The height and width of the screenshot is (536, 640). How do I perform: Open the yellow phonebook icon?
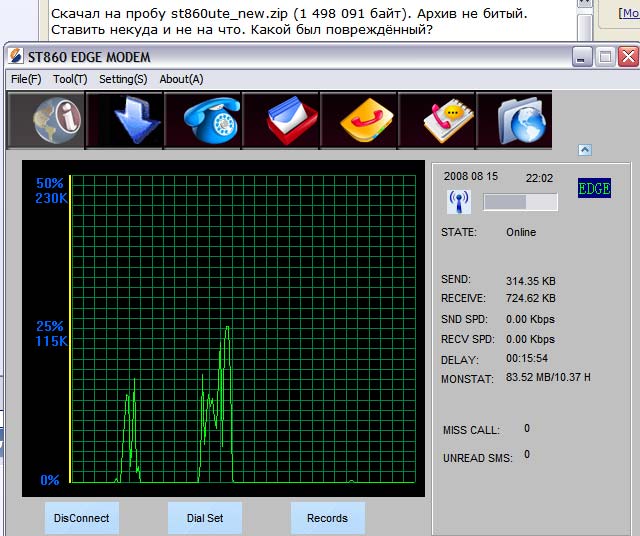pos(359,120)
